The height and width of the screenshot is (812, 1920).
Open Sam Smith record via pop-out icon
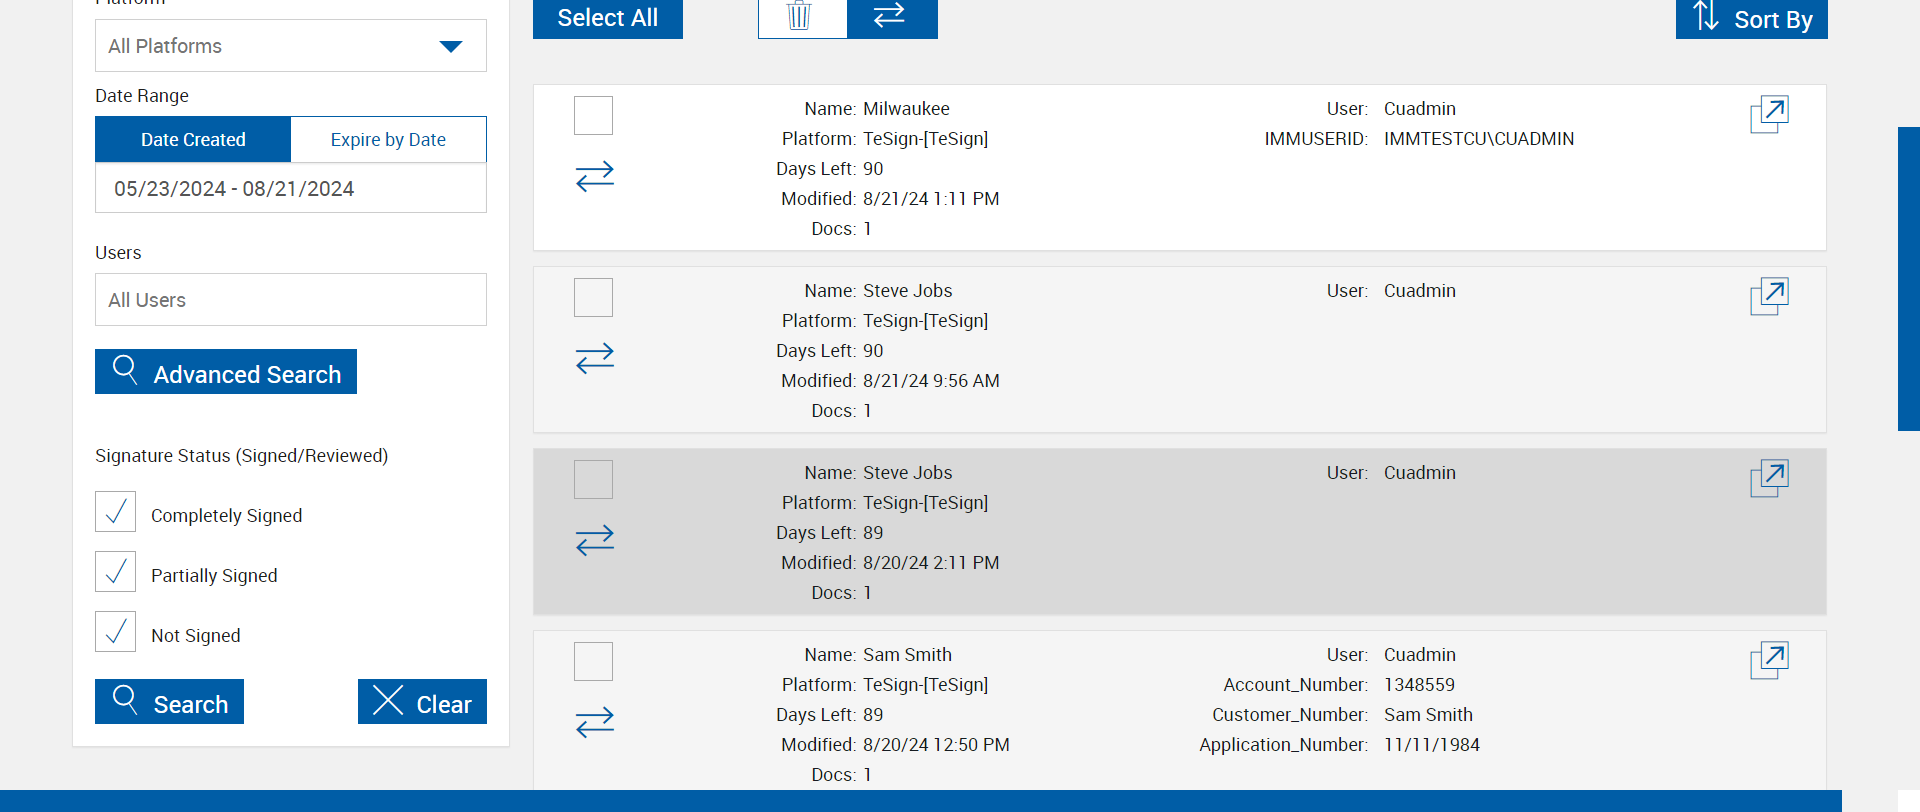tap(1769, 661)
